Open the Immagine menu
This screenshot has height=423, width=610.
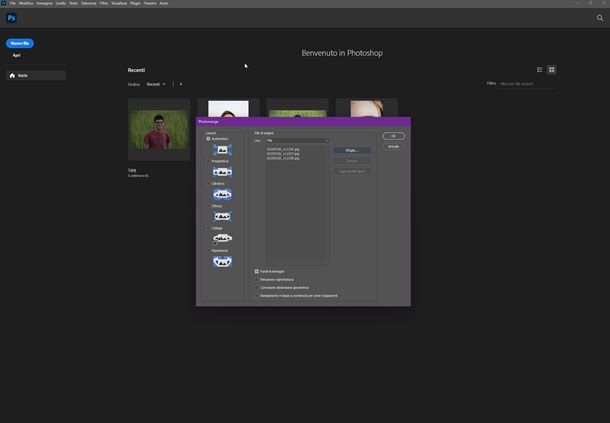point(44,3)
